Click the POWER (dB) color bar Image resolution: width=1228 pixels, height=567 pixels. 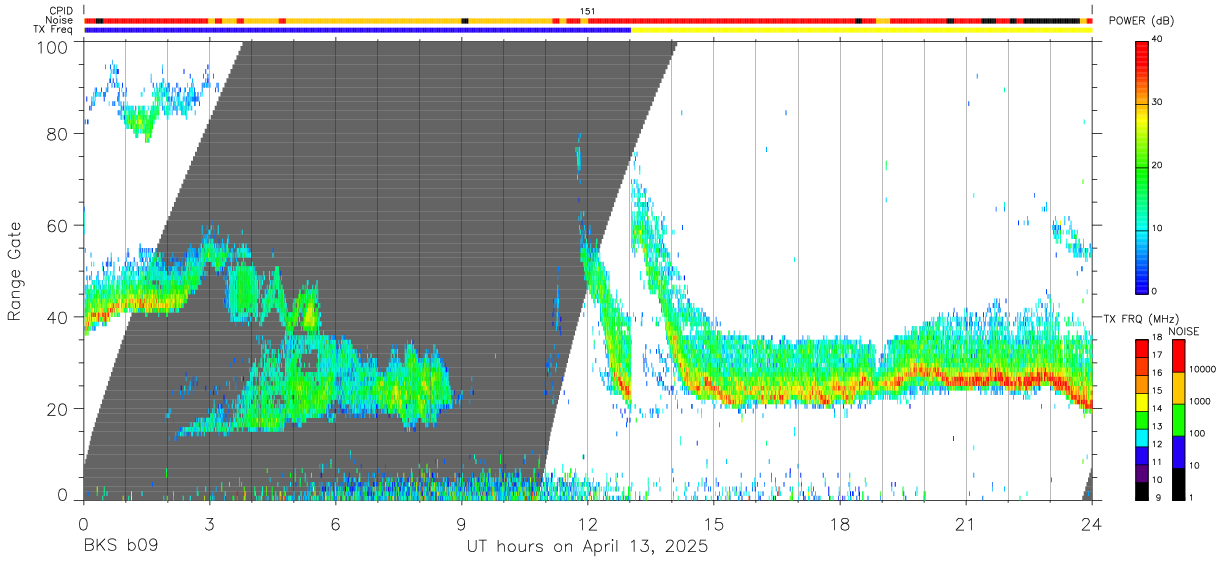click(x=1143, y=166)
